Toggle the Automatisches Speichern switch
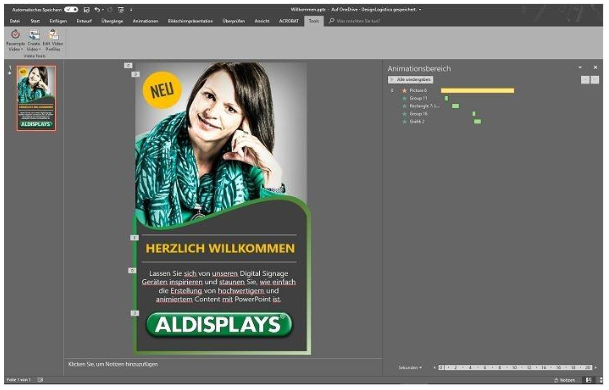This screenshot has width=609, height=390. tap(71, 9)
